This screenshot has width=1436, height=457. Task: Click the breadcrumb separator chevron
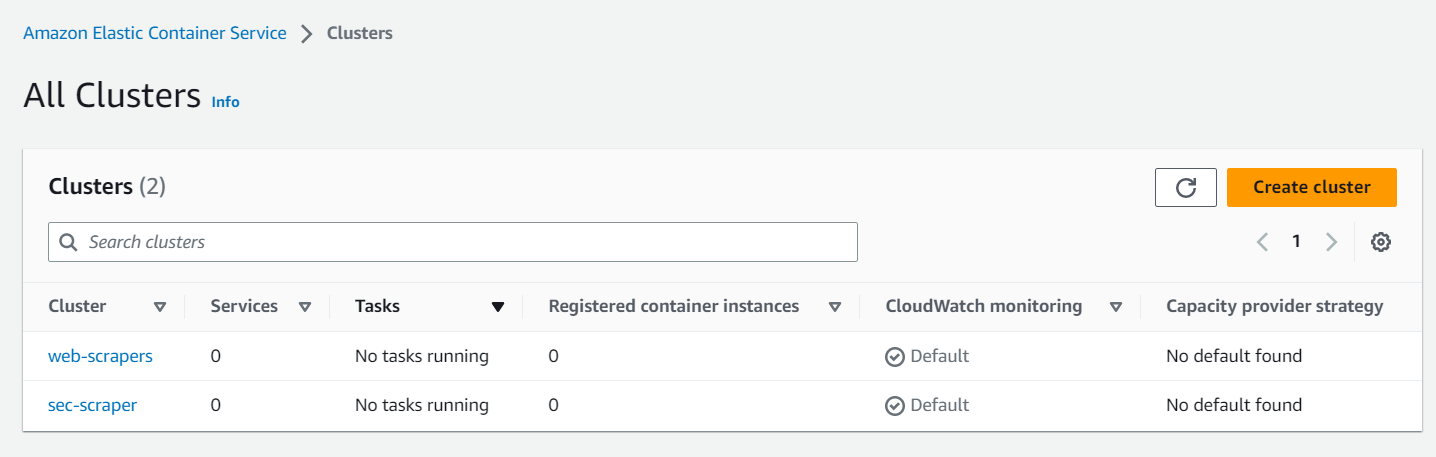[x=307, y=34]
